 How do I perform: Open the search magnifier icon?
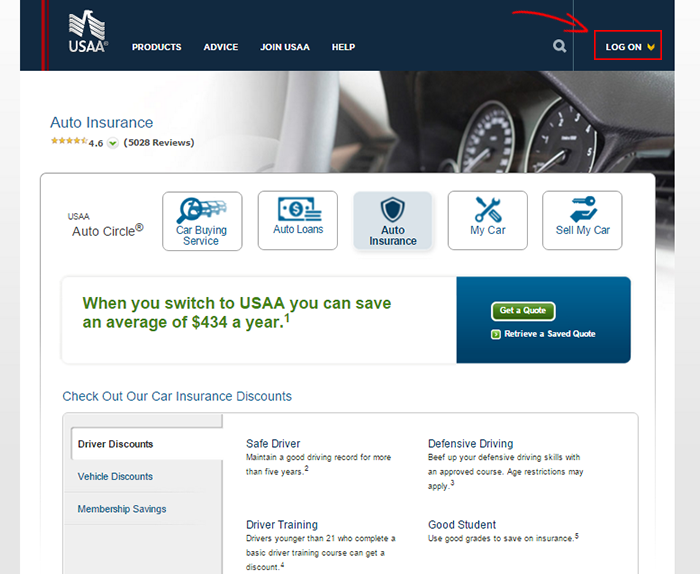pyautogui.click(x=559, y=46)
